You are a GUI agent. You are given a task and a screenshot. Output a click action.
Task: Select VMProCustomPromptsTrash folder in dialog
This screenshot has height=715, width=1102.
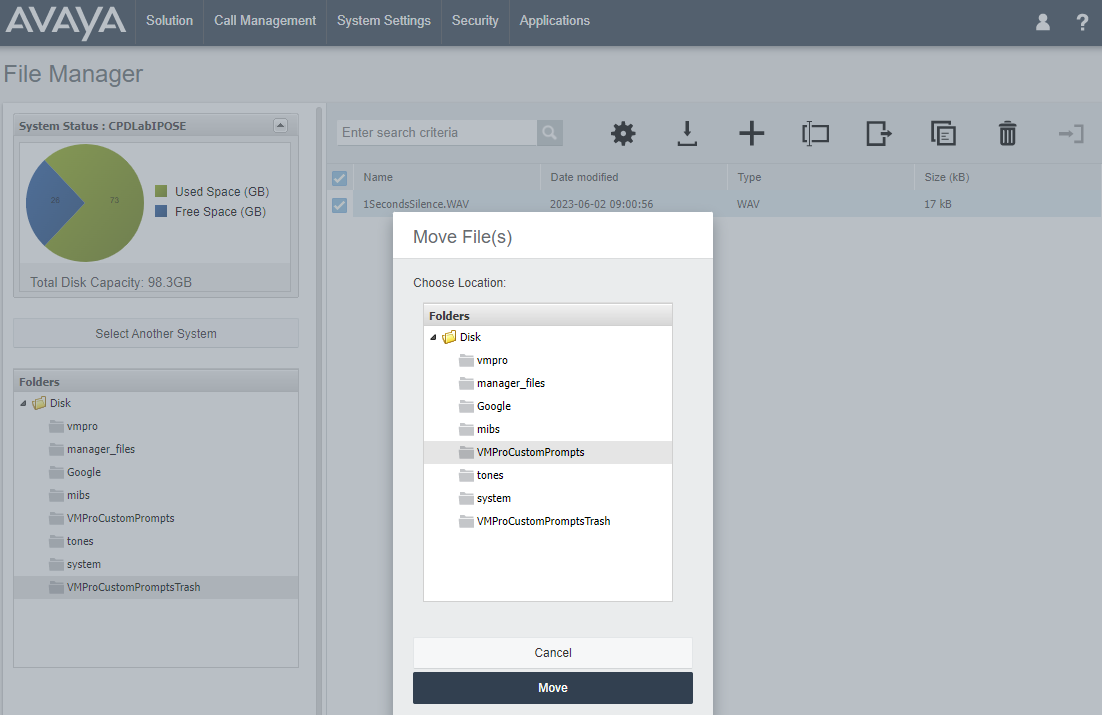(x=548, y=521)
